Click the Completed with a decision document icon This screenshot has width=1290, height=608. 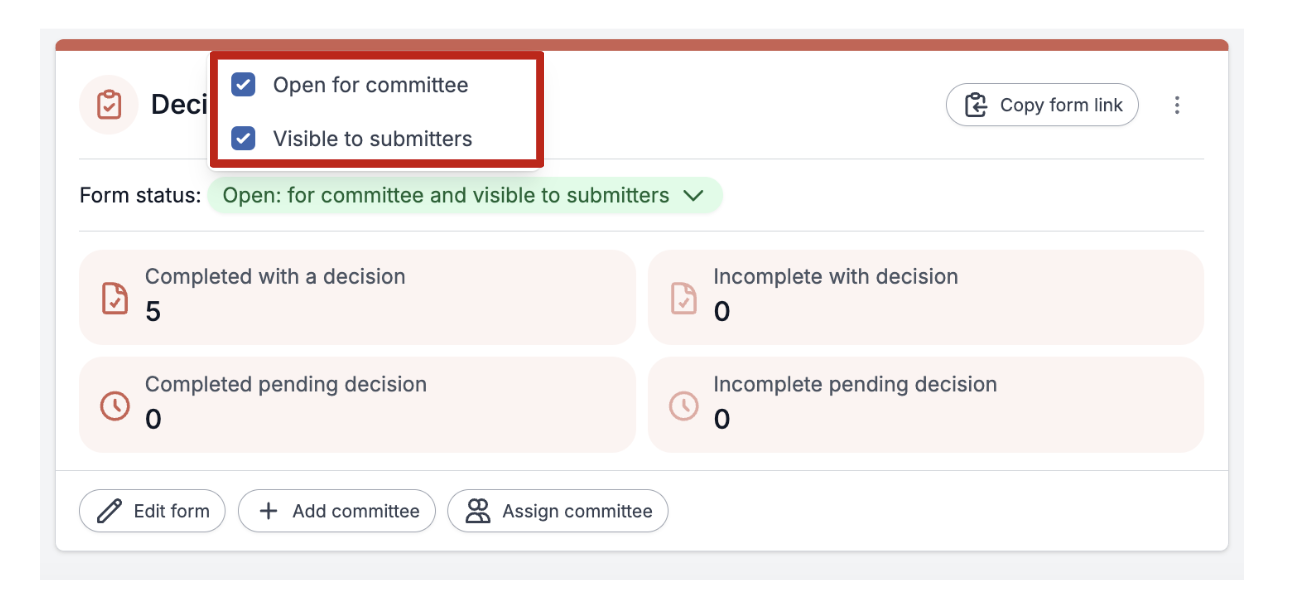click(x=115, y=297)
